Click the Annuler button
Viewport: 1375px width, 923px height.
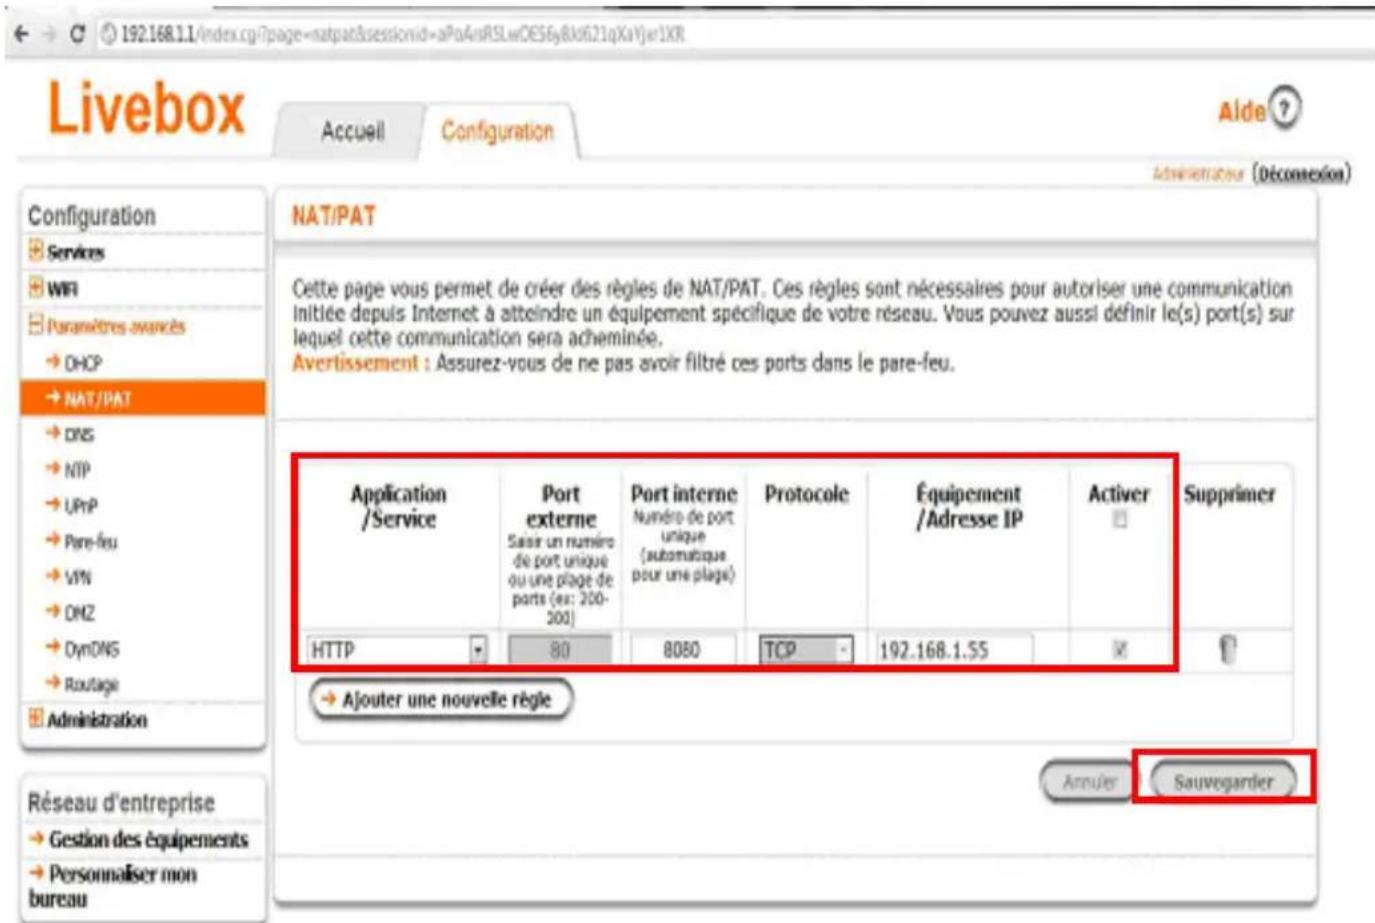click(x=1087, y=781)
